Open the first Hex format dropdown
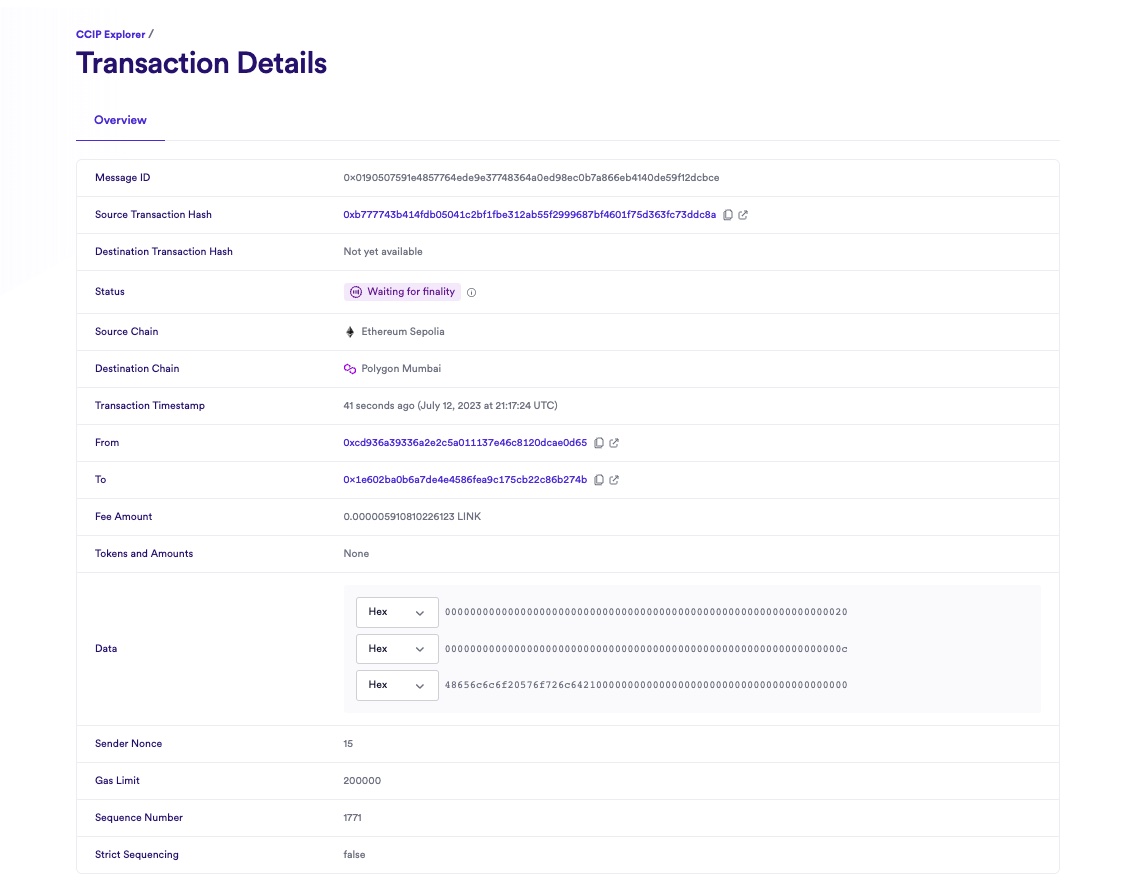 click(397, 612)
